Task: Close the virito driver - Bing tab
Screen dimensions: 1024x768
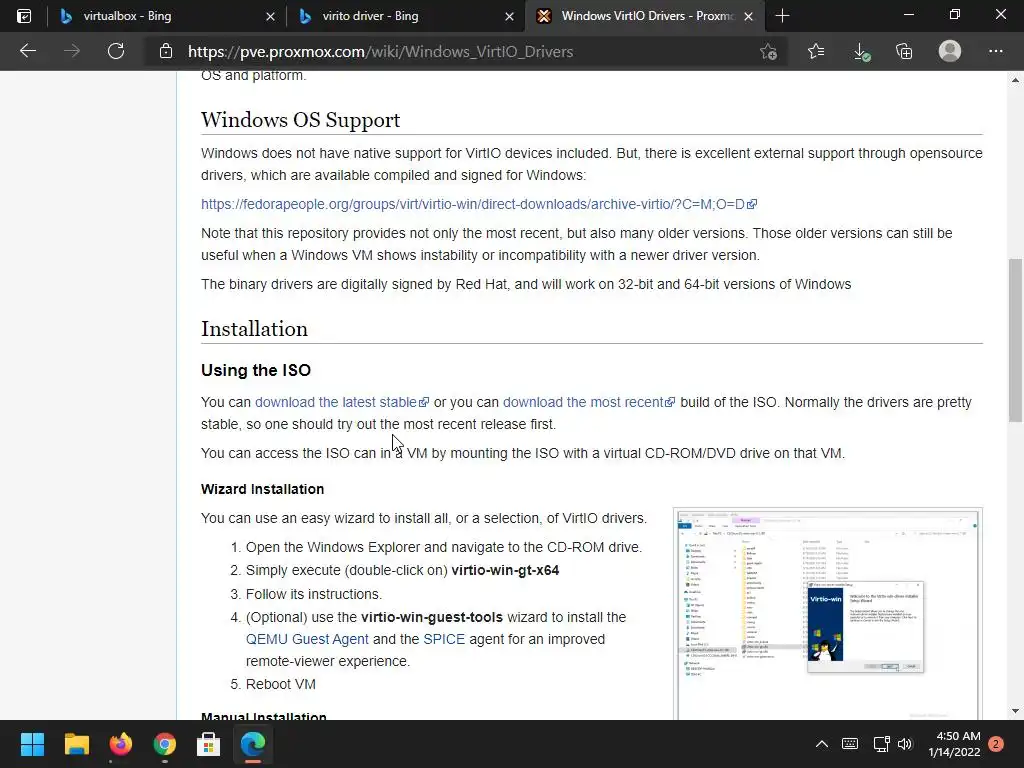Action: 509,16
